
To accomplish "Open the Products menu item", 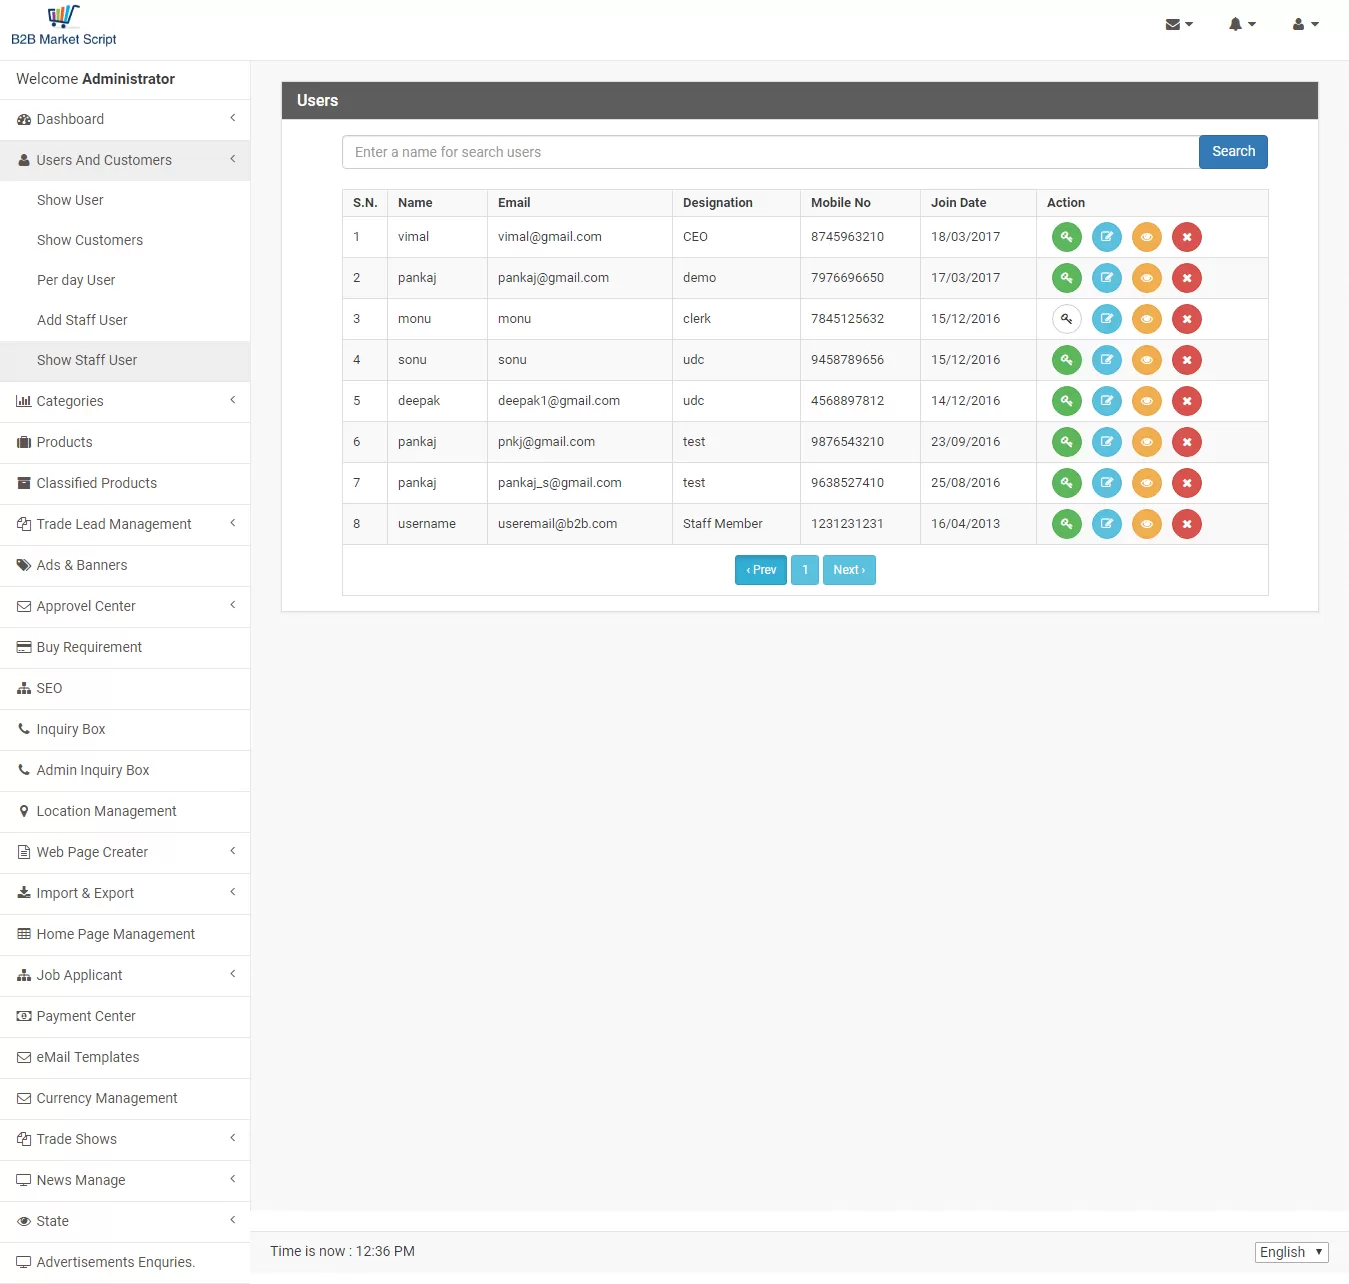I will (x=125, y=442).
